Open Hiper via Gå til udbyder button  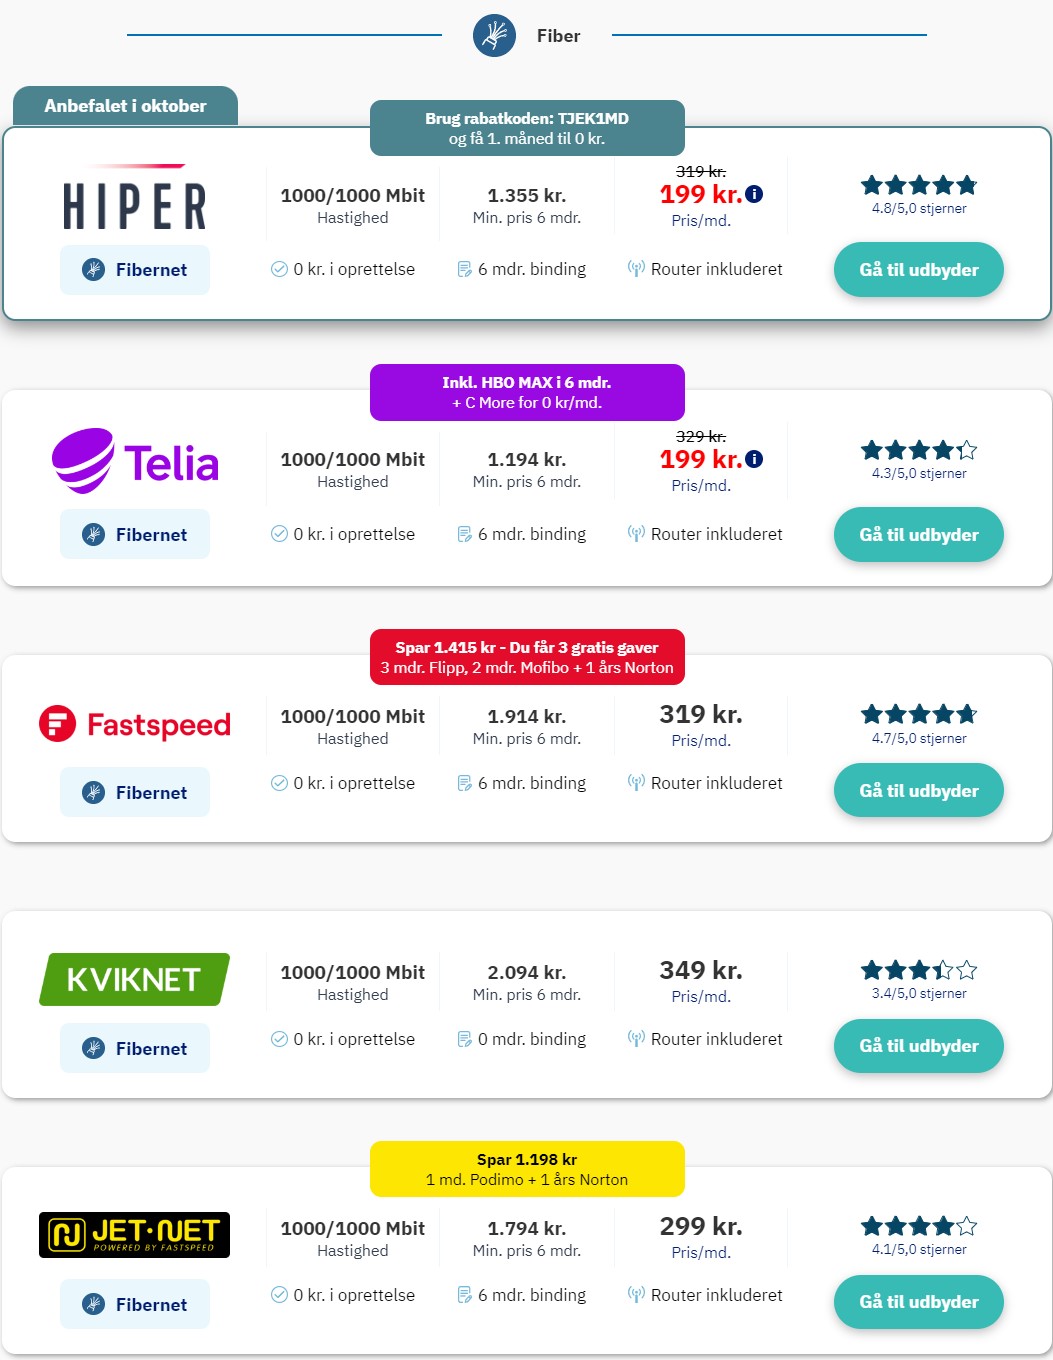coord(918,270)
